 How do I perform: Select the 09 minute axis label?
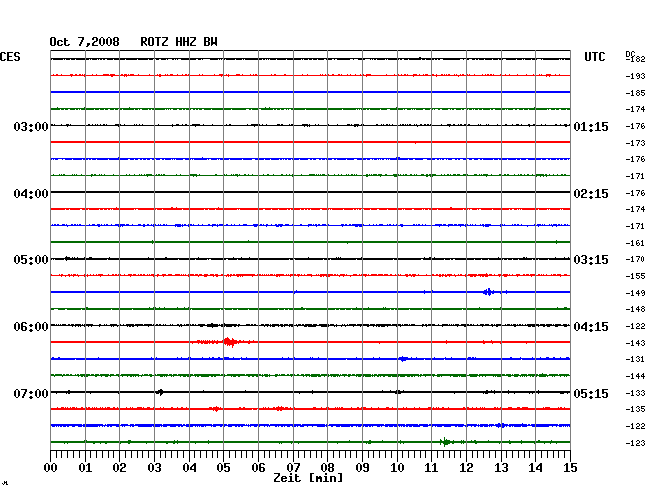click(362, 468)
